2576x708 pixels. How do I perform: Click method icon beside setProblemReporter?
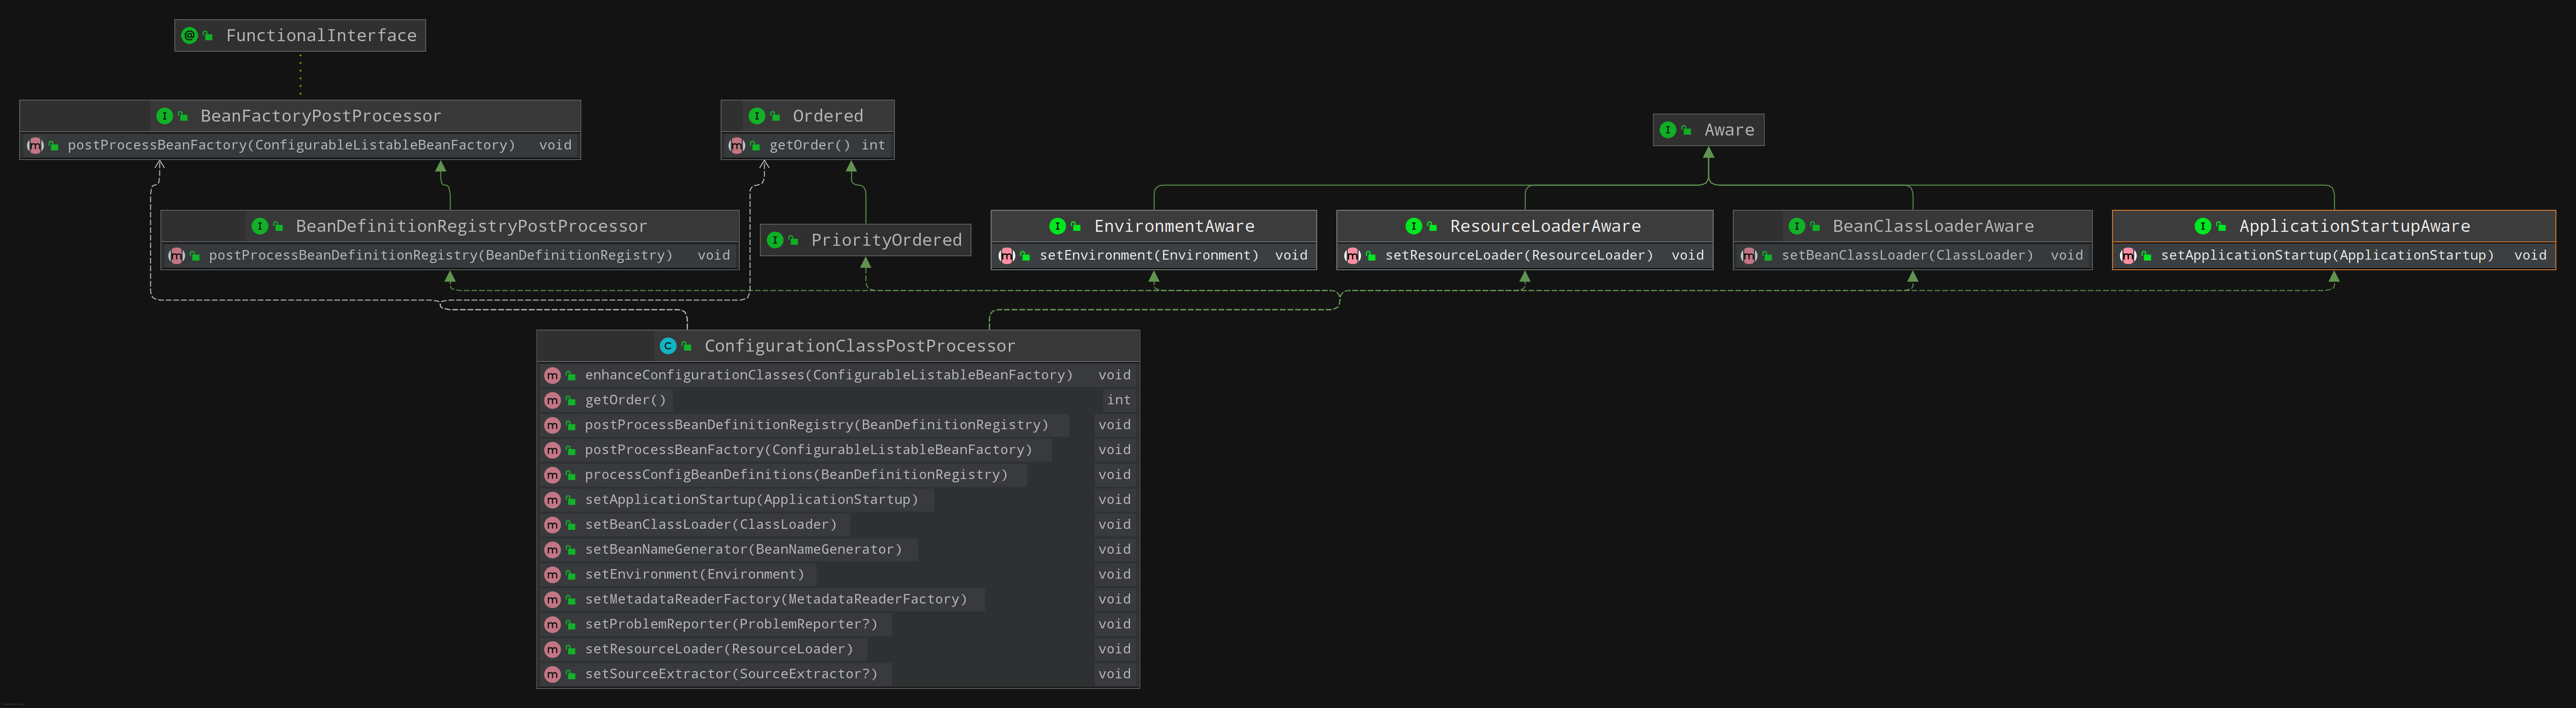pyautogui.click(x=552, y=625)
